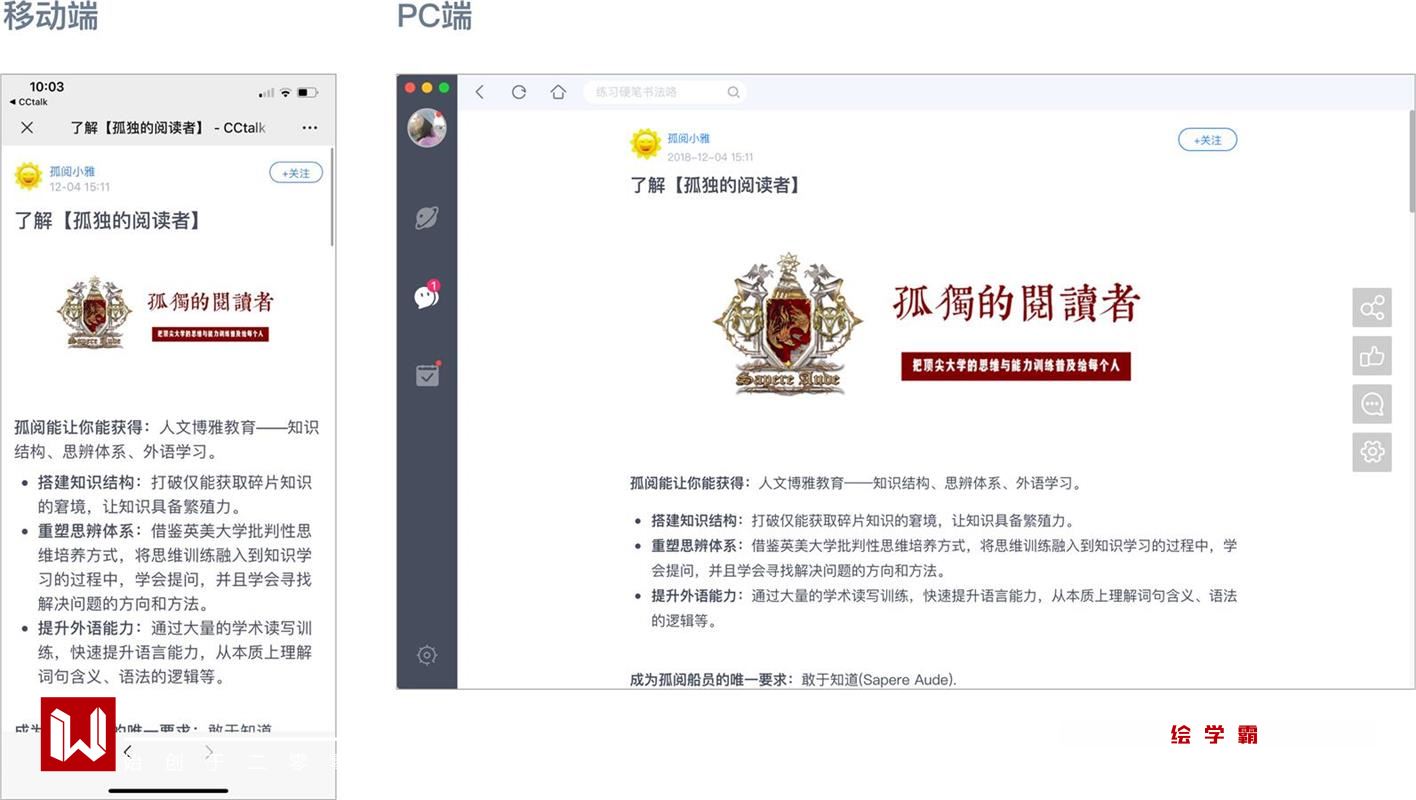The image size is (1416, 800).
Task: Like the article with the thumbs-up icon
Action: pos(1372,356)
